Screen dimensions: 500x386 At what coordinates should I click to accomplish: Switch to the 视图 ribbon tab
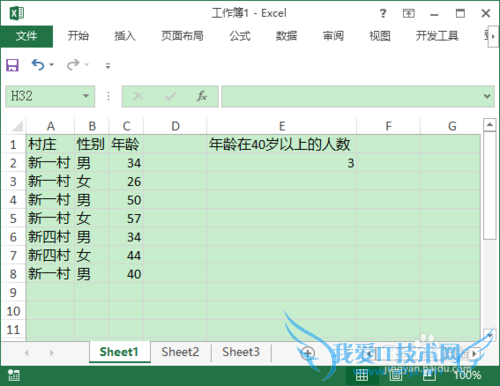[x=380, y=36]
